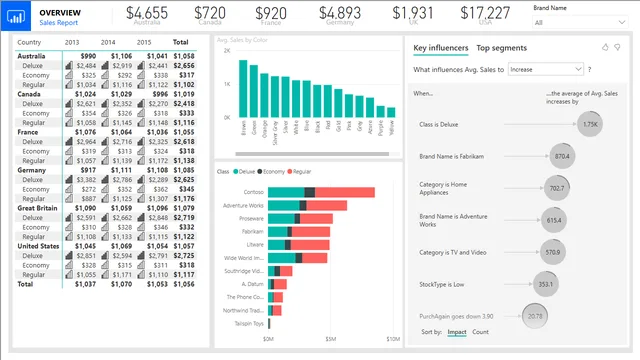Click the Regular legend color swatch
The width and height of the screenshot is (640, 360).
pyautogui.click(x=290, y=171)
